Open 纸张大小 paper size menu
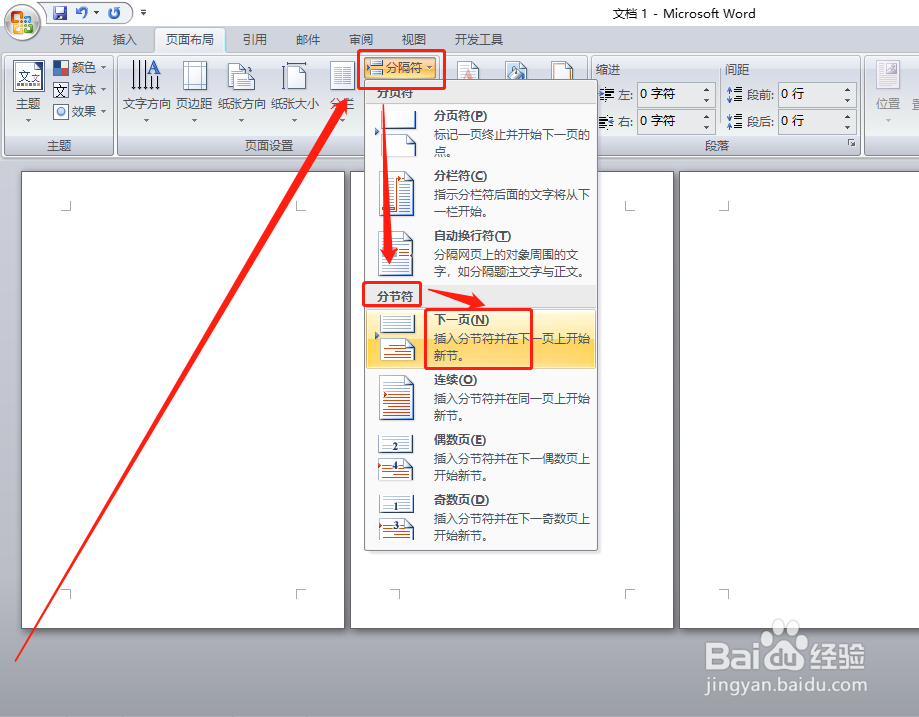The image size is (919, 717). 295,91
